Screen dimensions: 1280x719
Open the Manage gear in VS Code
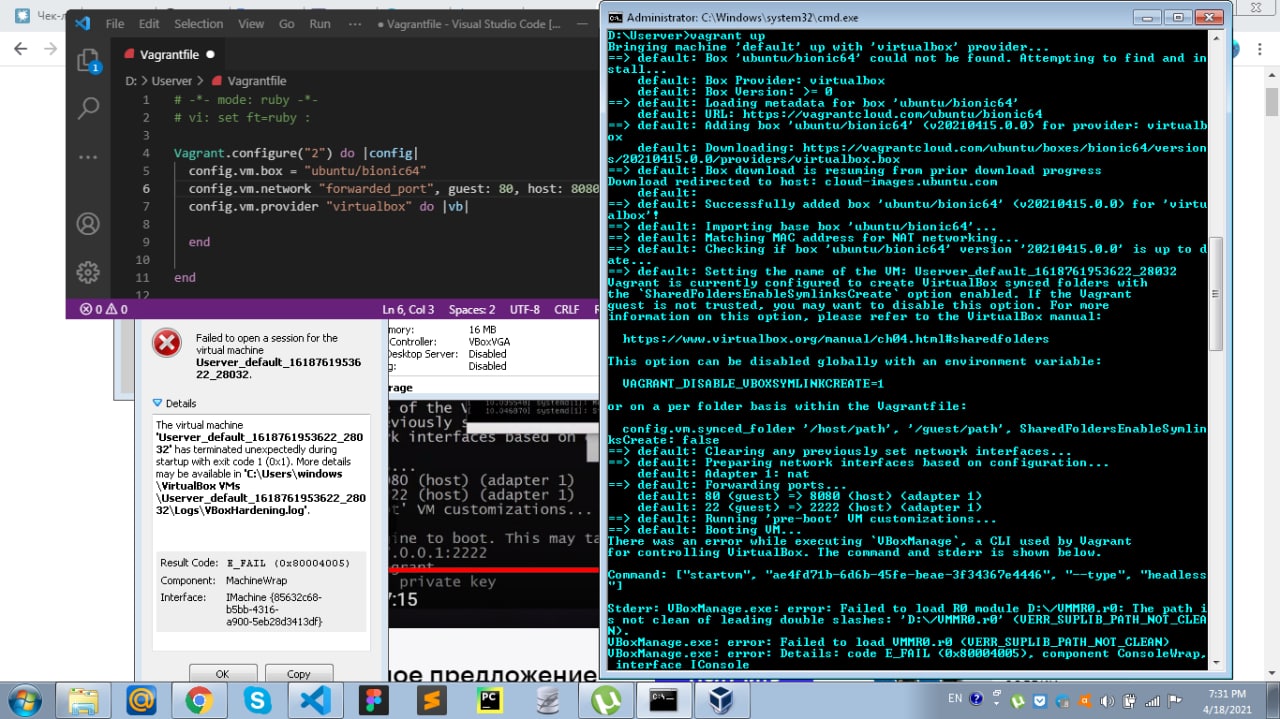(x=88, y=272)
